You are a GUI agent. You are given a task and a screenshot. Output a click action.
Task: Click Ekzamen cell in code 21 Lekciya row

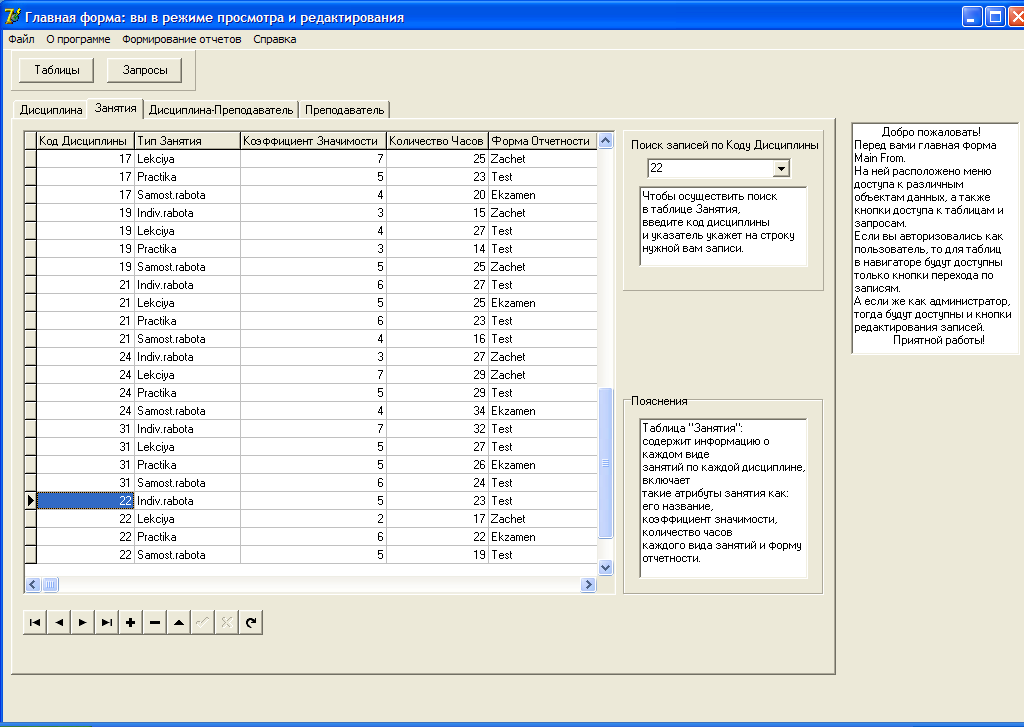(542, 303)
